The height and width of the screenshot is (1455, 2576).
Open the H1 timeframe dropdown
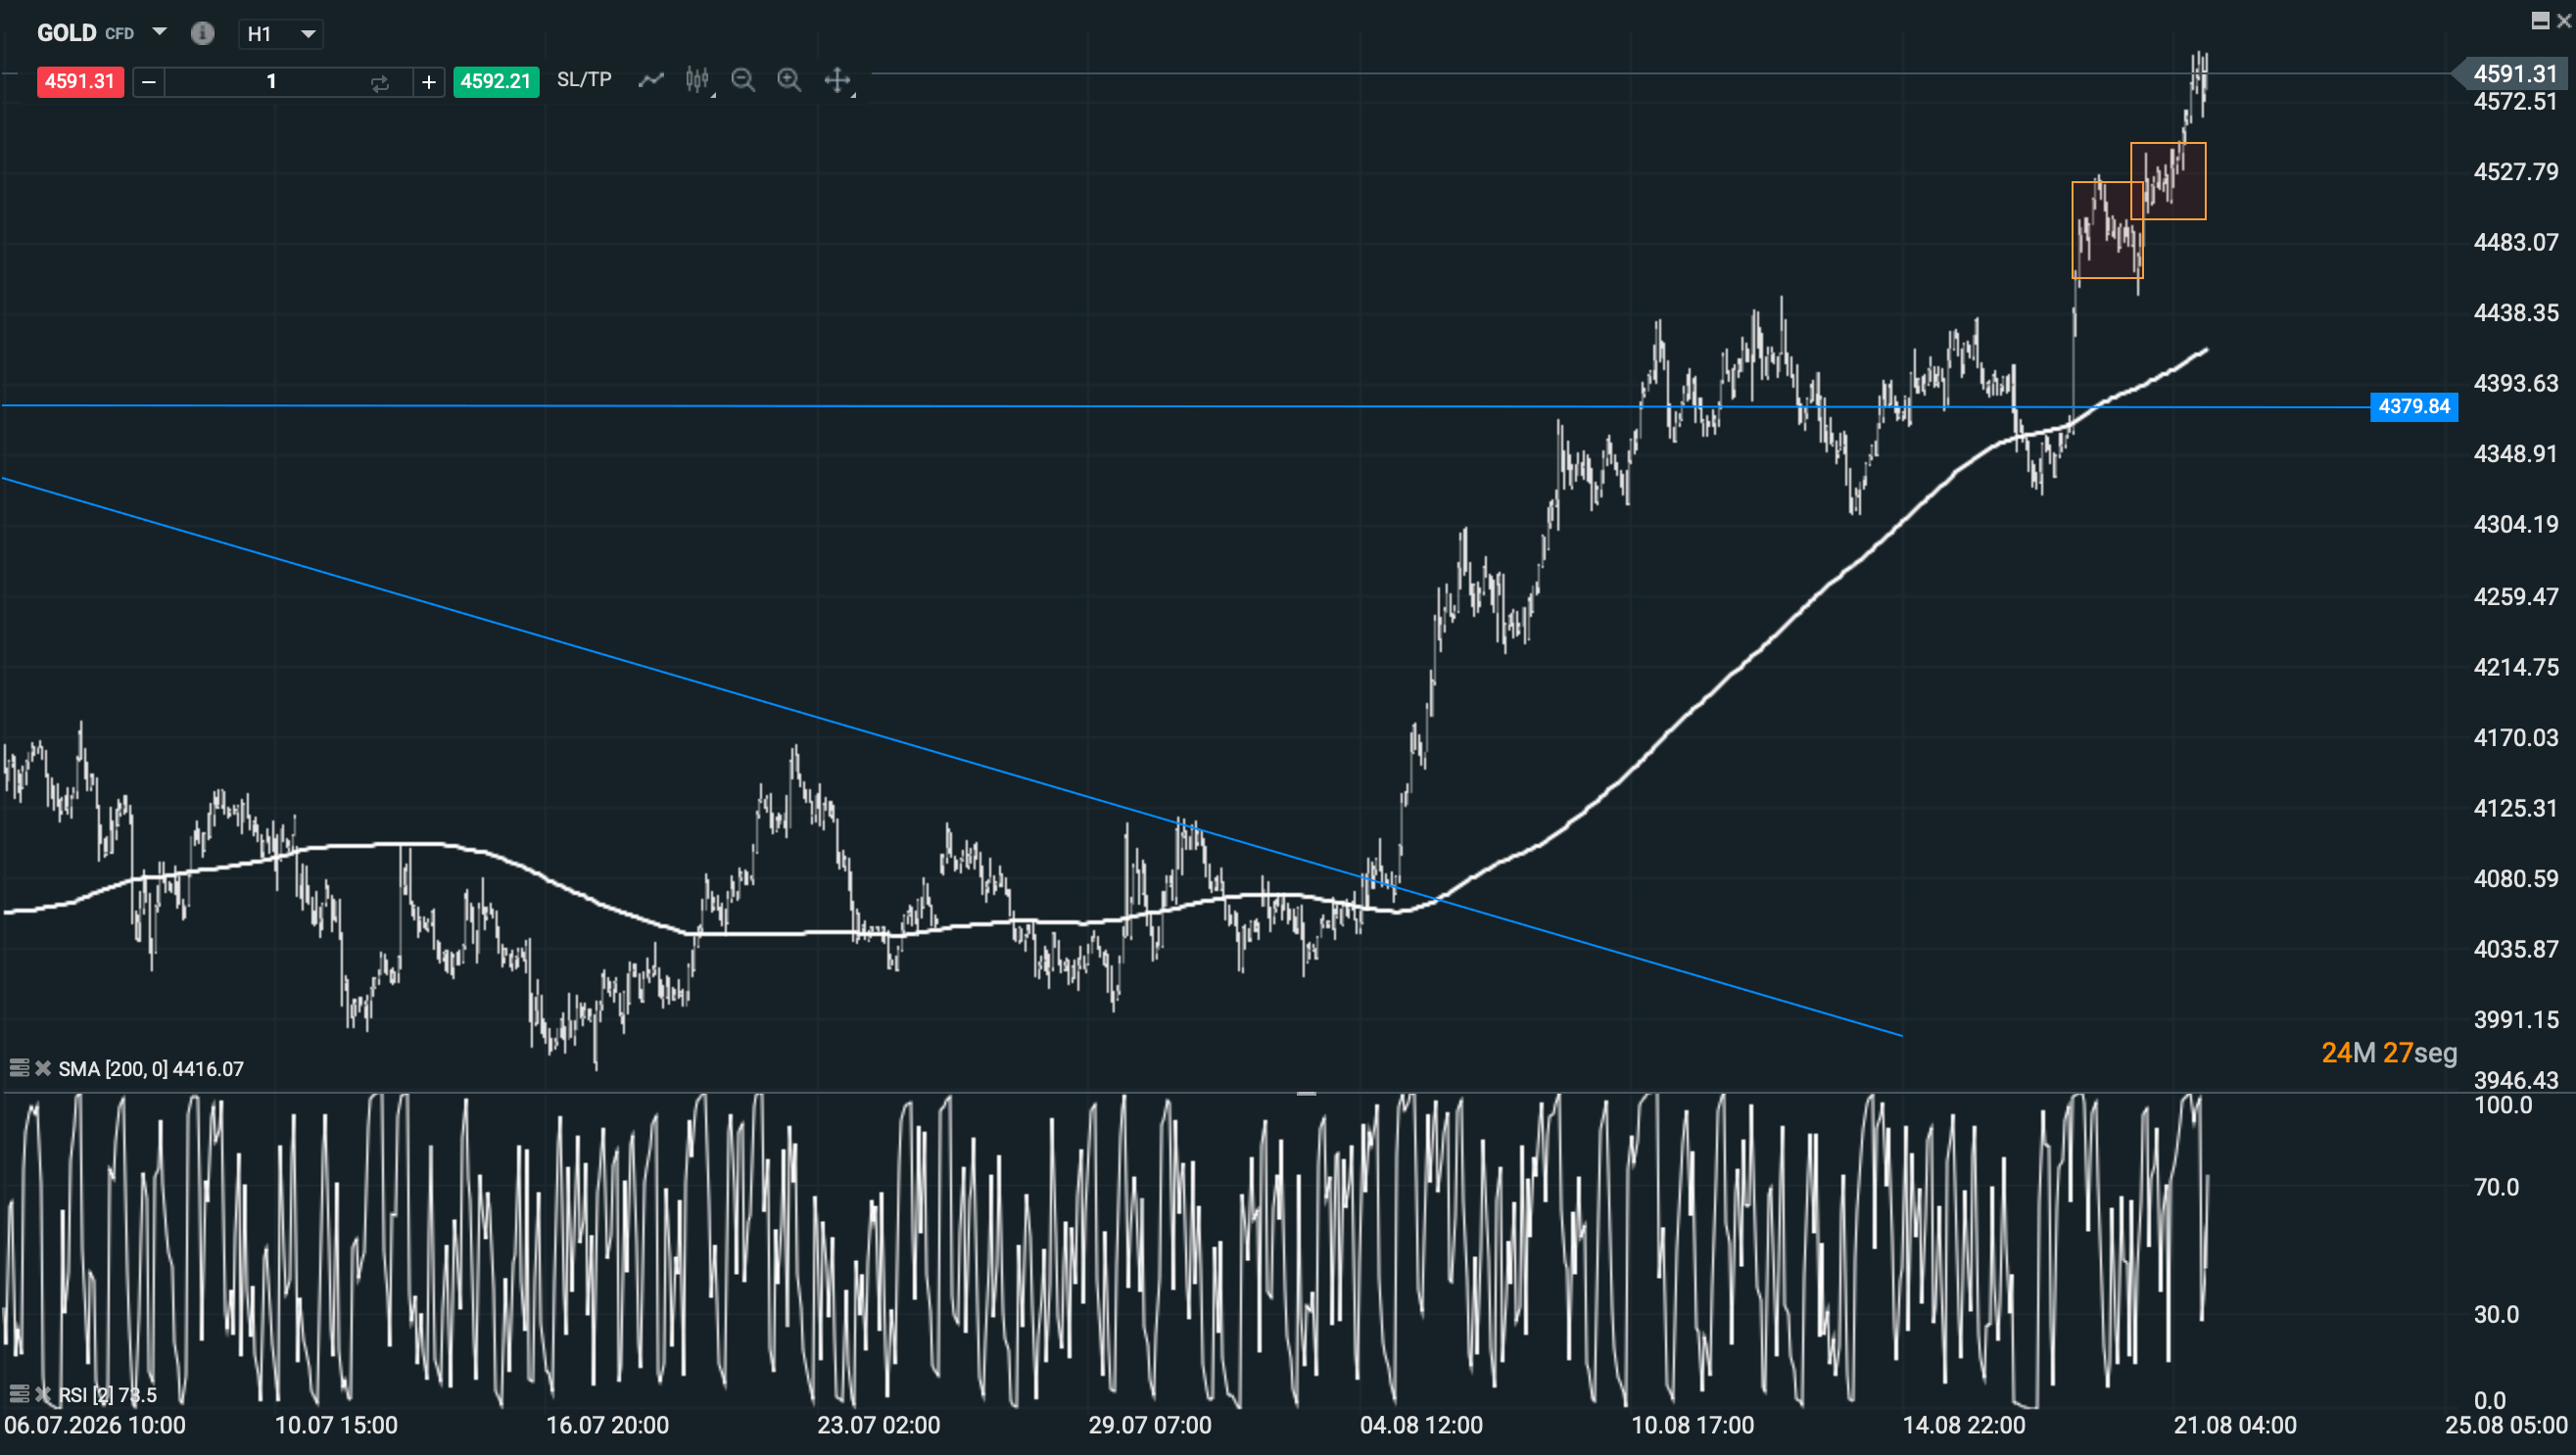[x=281, y=34]
